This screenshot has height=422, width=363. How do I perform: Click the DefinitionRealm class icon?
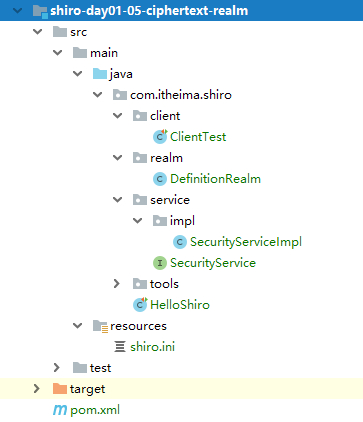160,179
